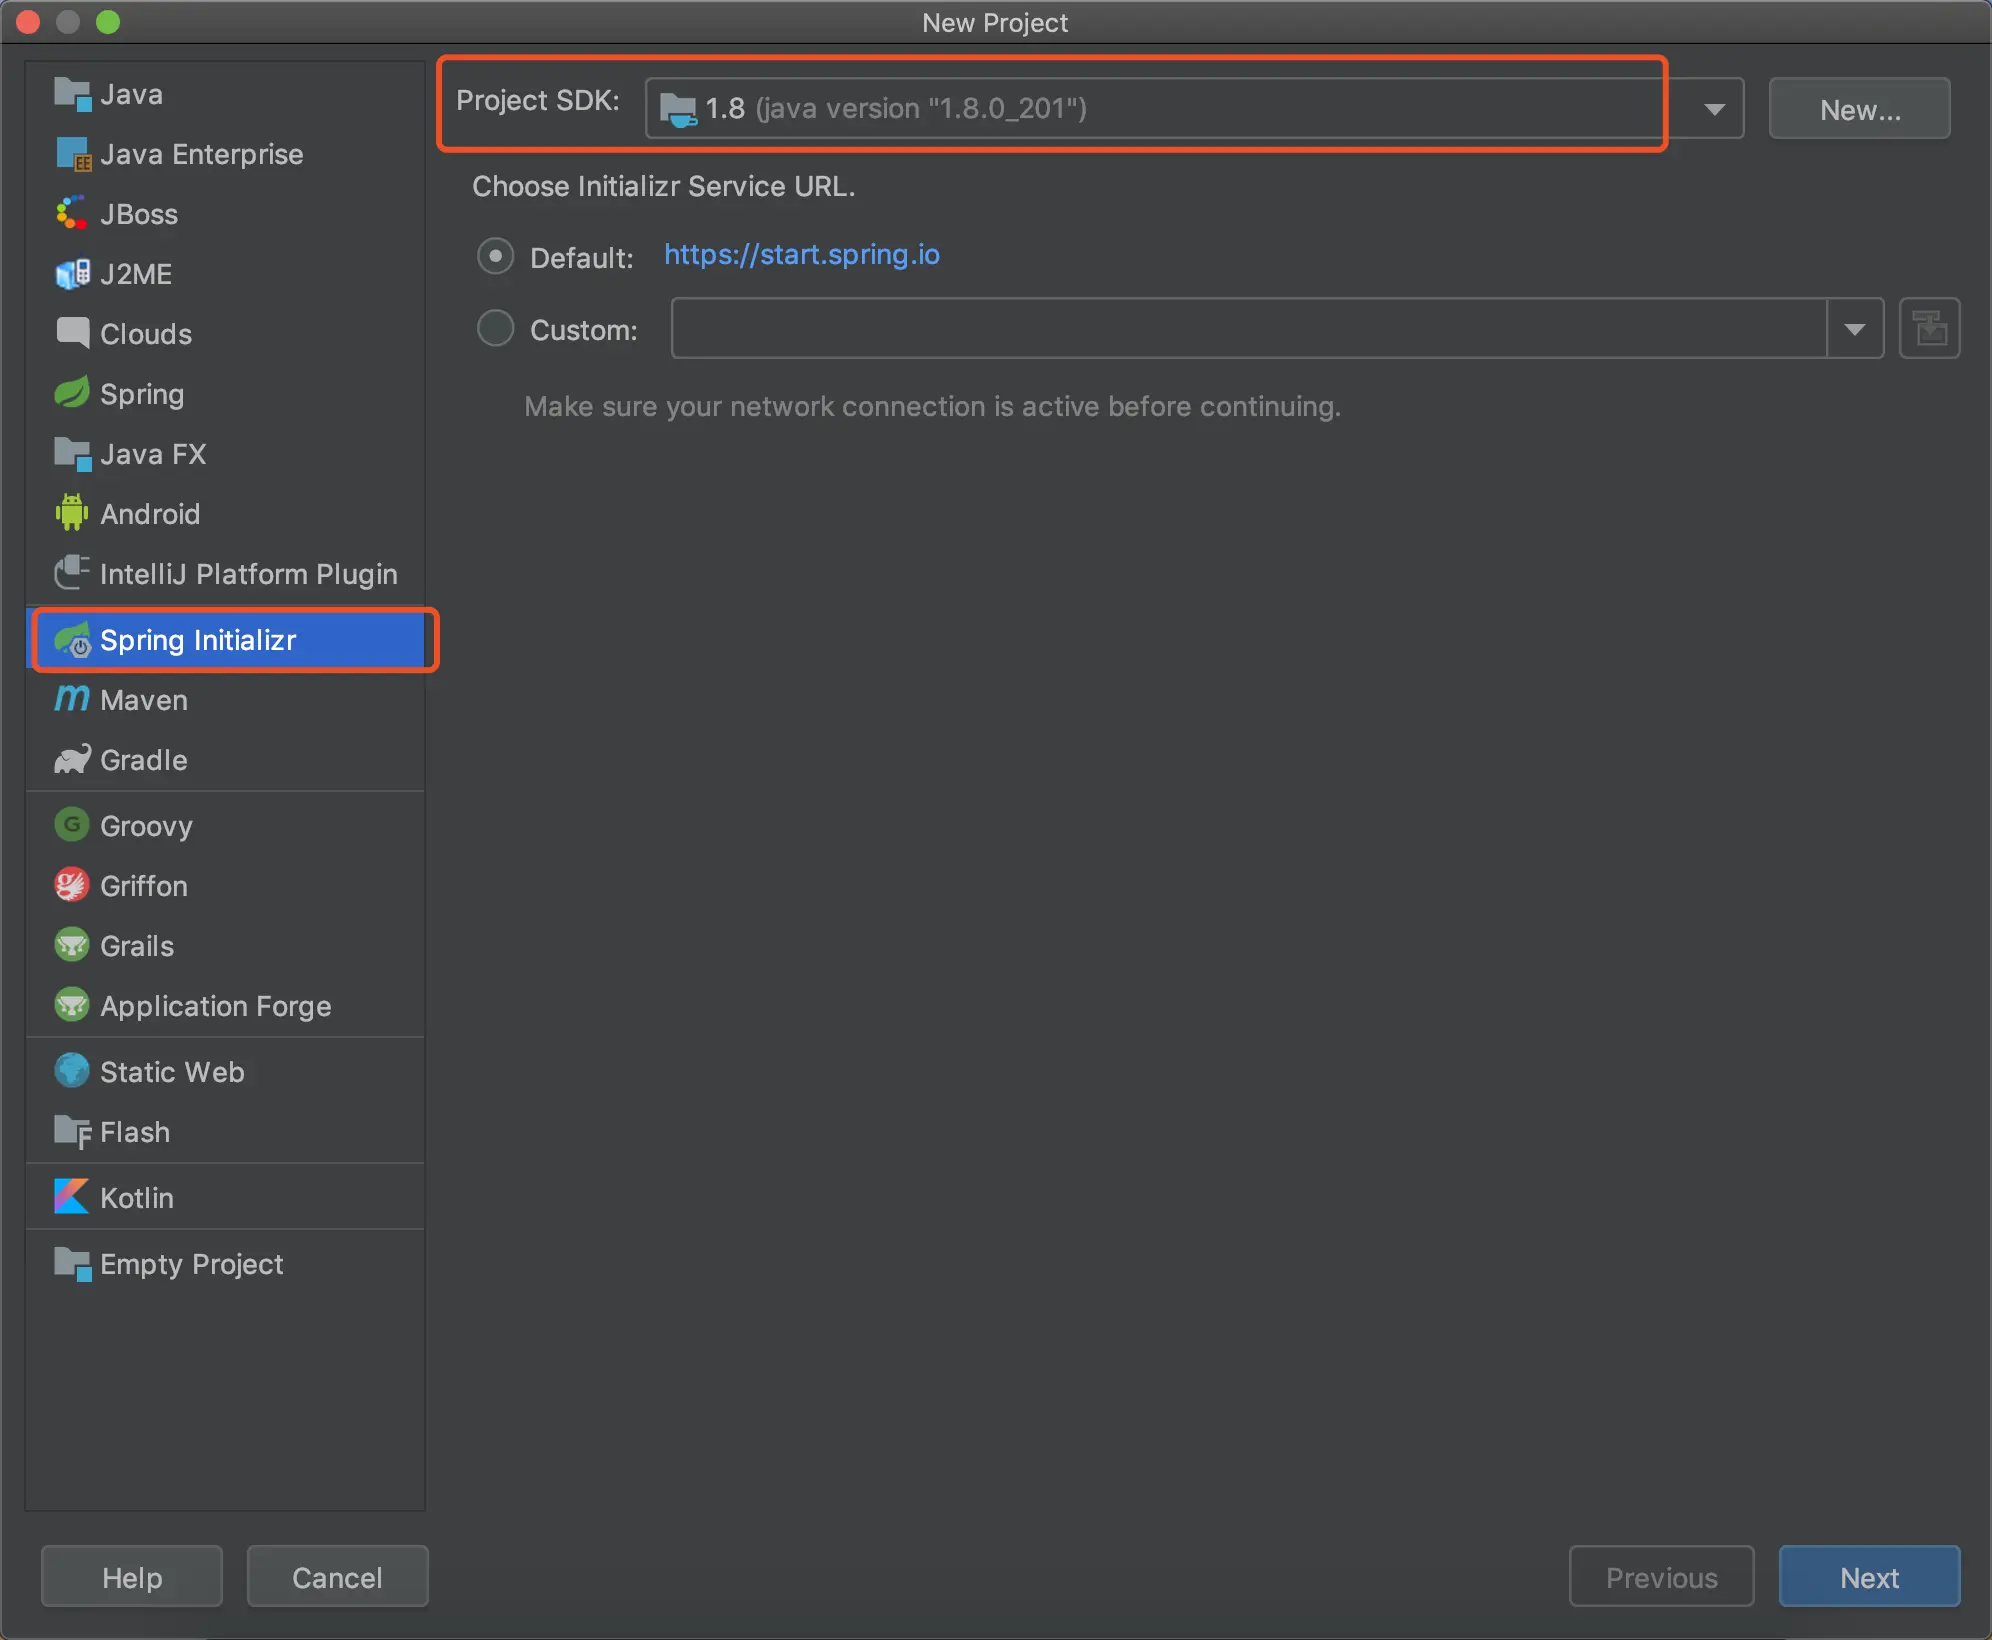
Task: Click the icon button beside Custom URL field
Action: pos(1929,328)
